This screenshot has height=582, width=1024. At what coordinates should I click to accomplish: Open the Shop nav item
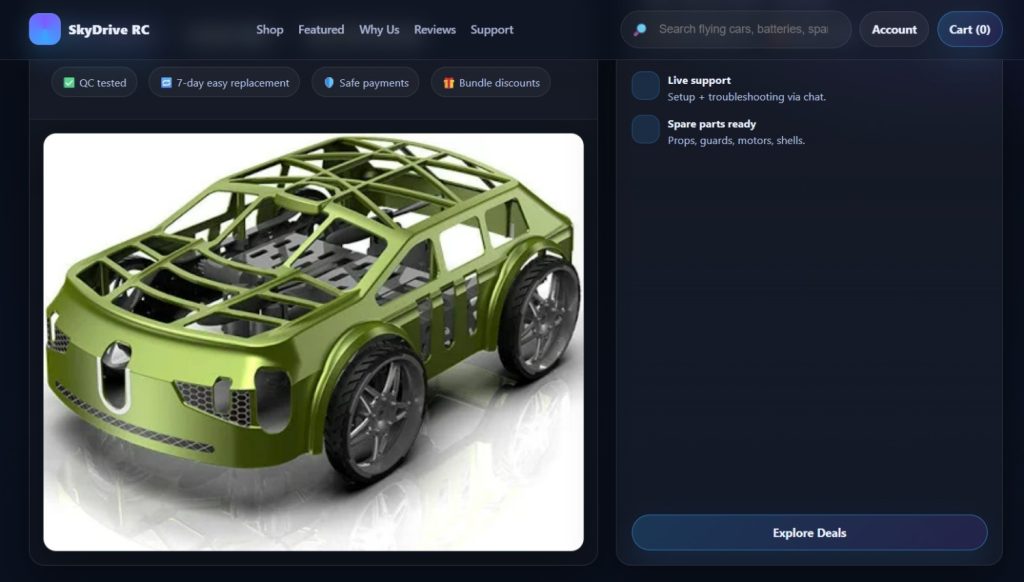point(270,29)
